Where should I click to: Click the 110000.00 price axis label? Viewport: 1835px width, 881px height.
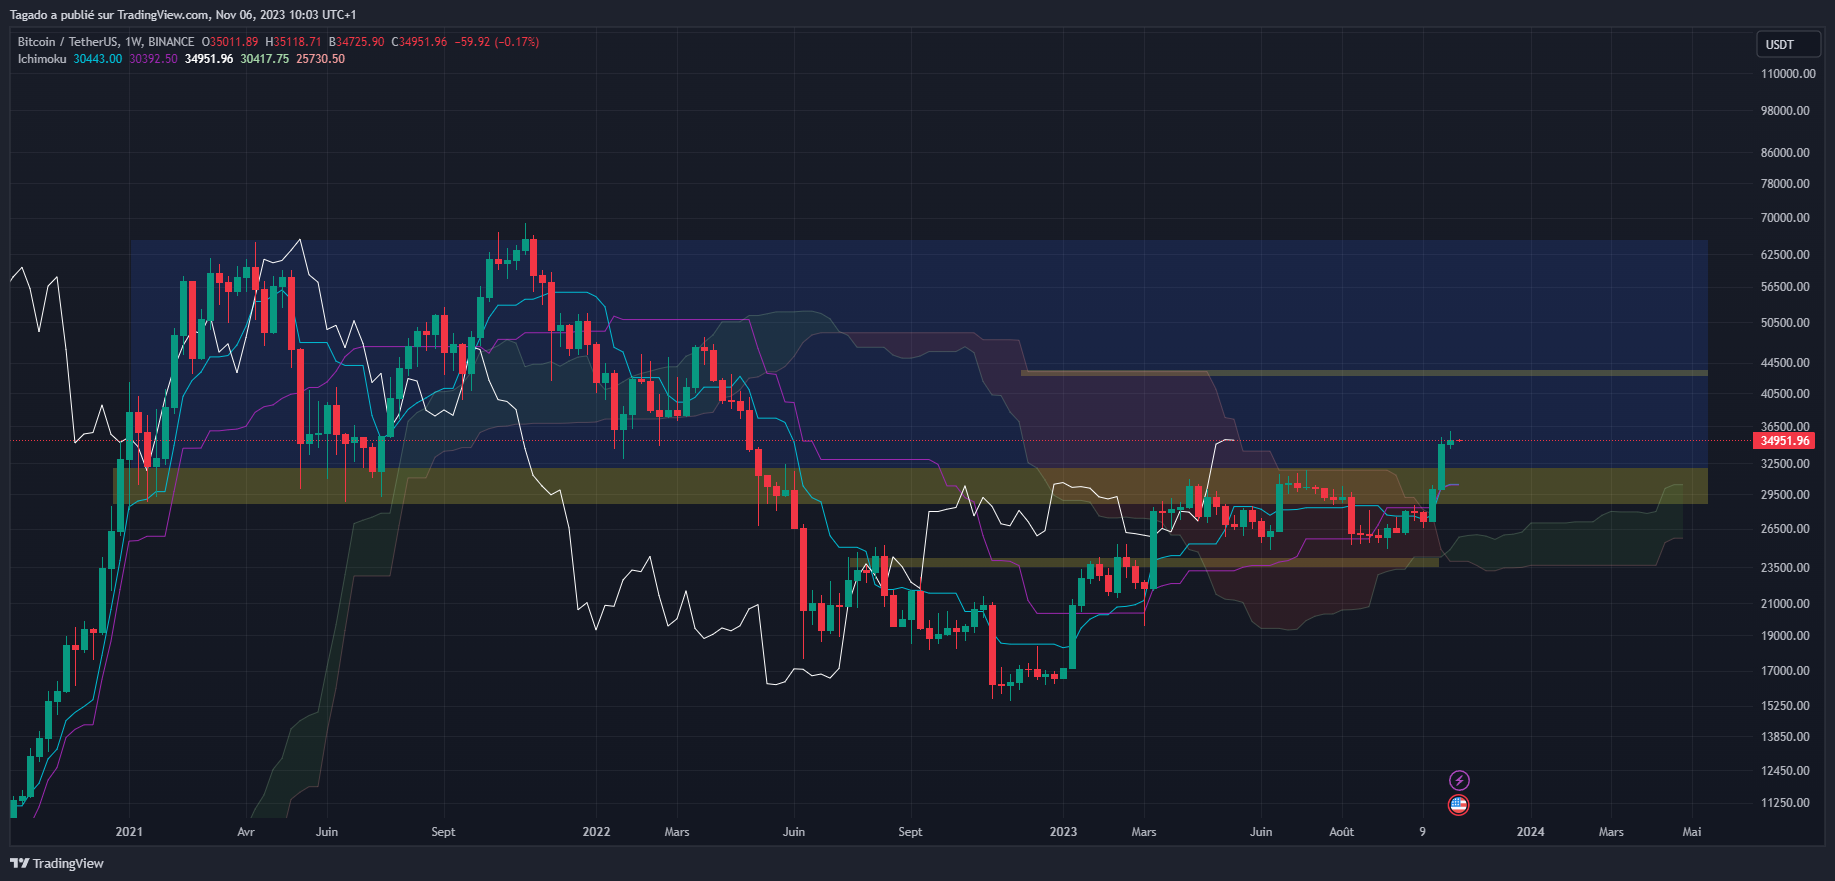pyautogui.click(x=1788, y=74)
